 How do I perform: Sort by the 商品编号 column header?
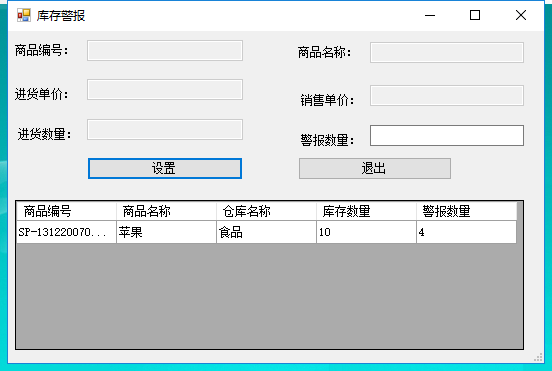tap(67, 211)
